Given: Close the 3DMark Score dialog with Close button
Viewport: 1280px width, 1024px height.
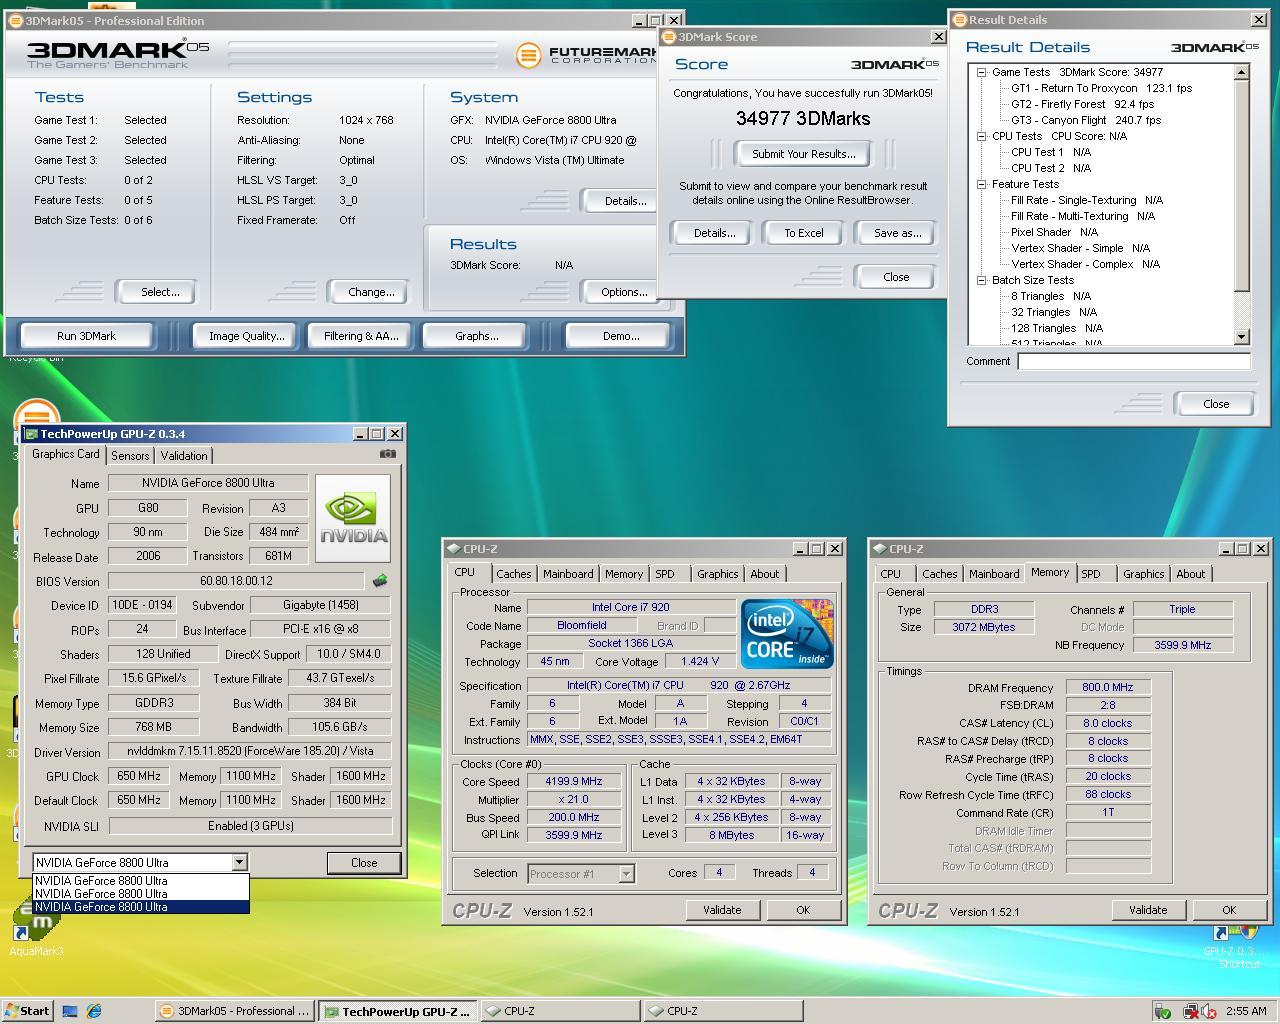Looking at the screenshot, I should (896, 277).
